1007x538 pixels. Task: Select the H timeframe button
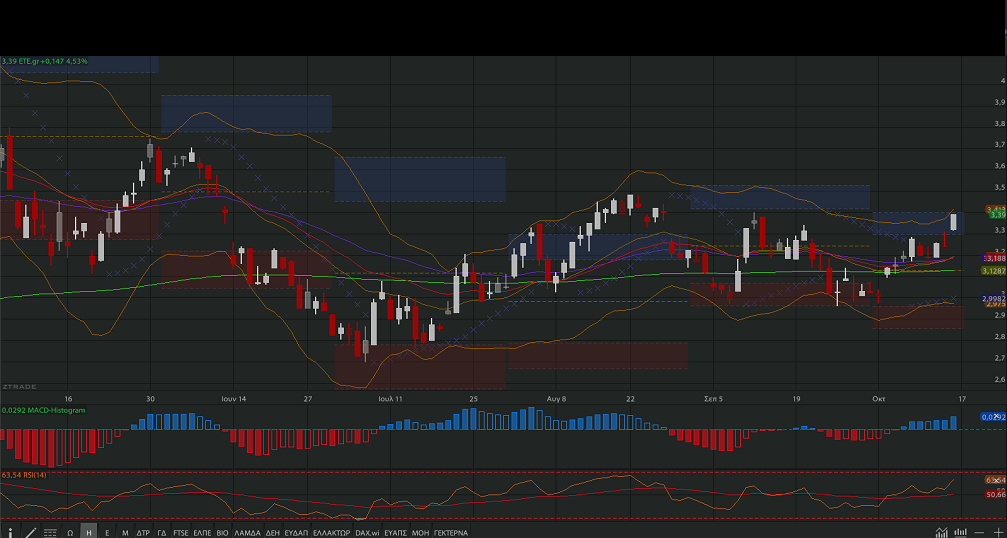click(x=89, y=532)
